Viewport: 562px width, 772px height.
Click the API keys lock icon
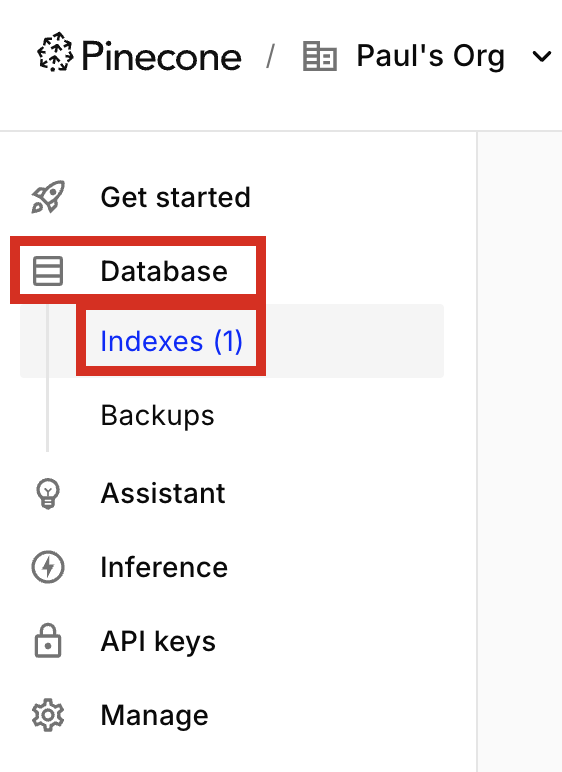48,641
